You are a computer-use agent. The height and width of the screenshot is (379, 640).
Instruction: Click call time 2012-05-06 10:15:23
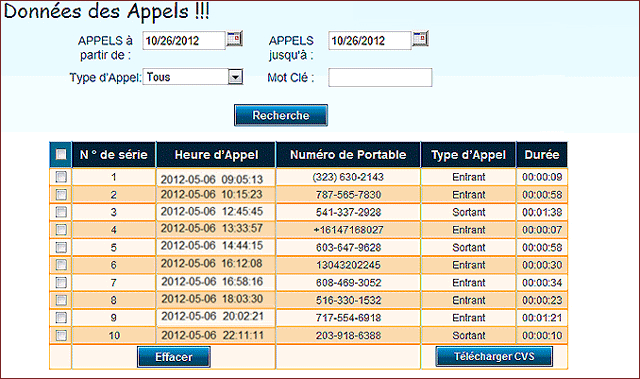(211, 194)
